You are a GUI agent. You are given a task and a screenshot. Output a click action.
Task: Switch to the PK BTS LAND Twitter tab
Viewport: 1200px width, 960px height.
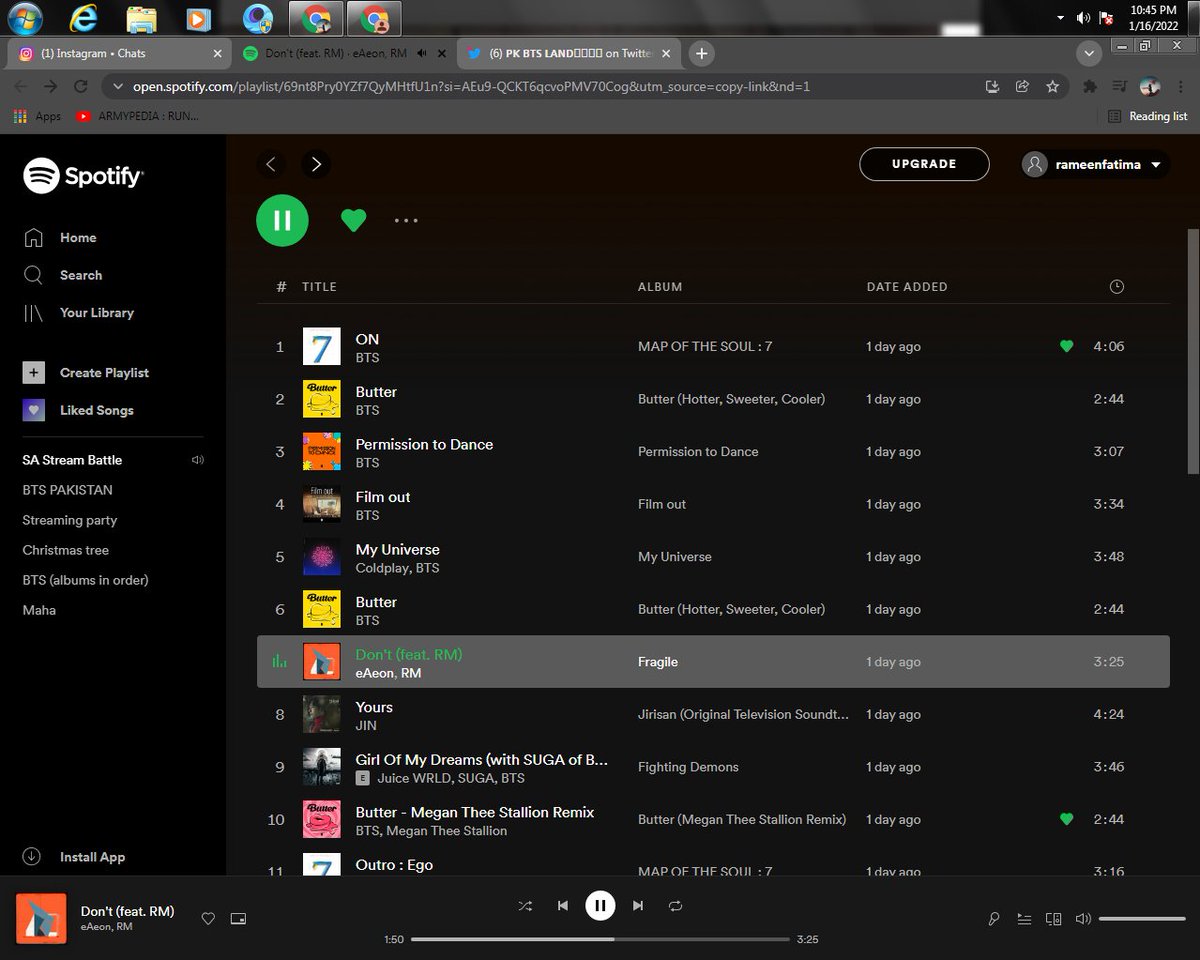pos(571,53)
